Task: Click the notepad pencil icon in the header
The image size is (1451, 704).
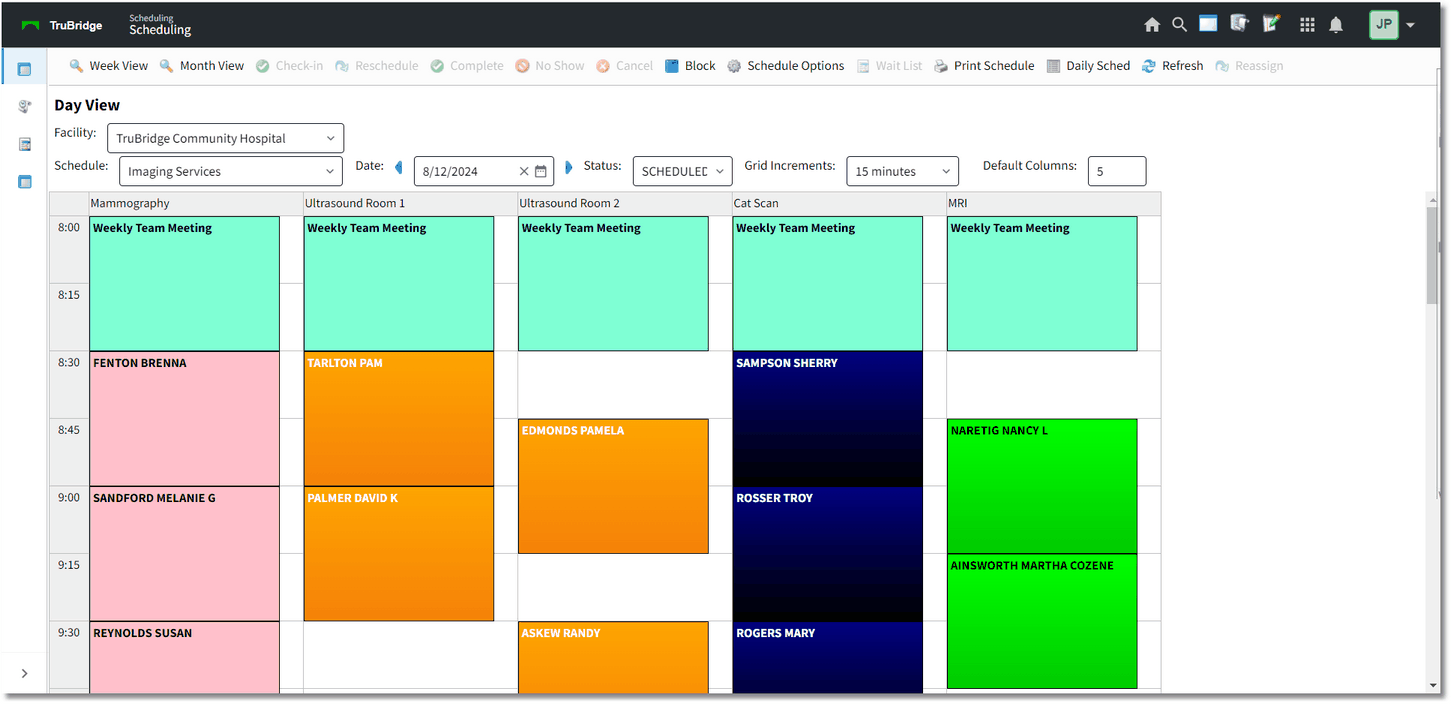Action: pos(1272,24)
